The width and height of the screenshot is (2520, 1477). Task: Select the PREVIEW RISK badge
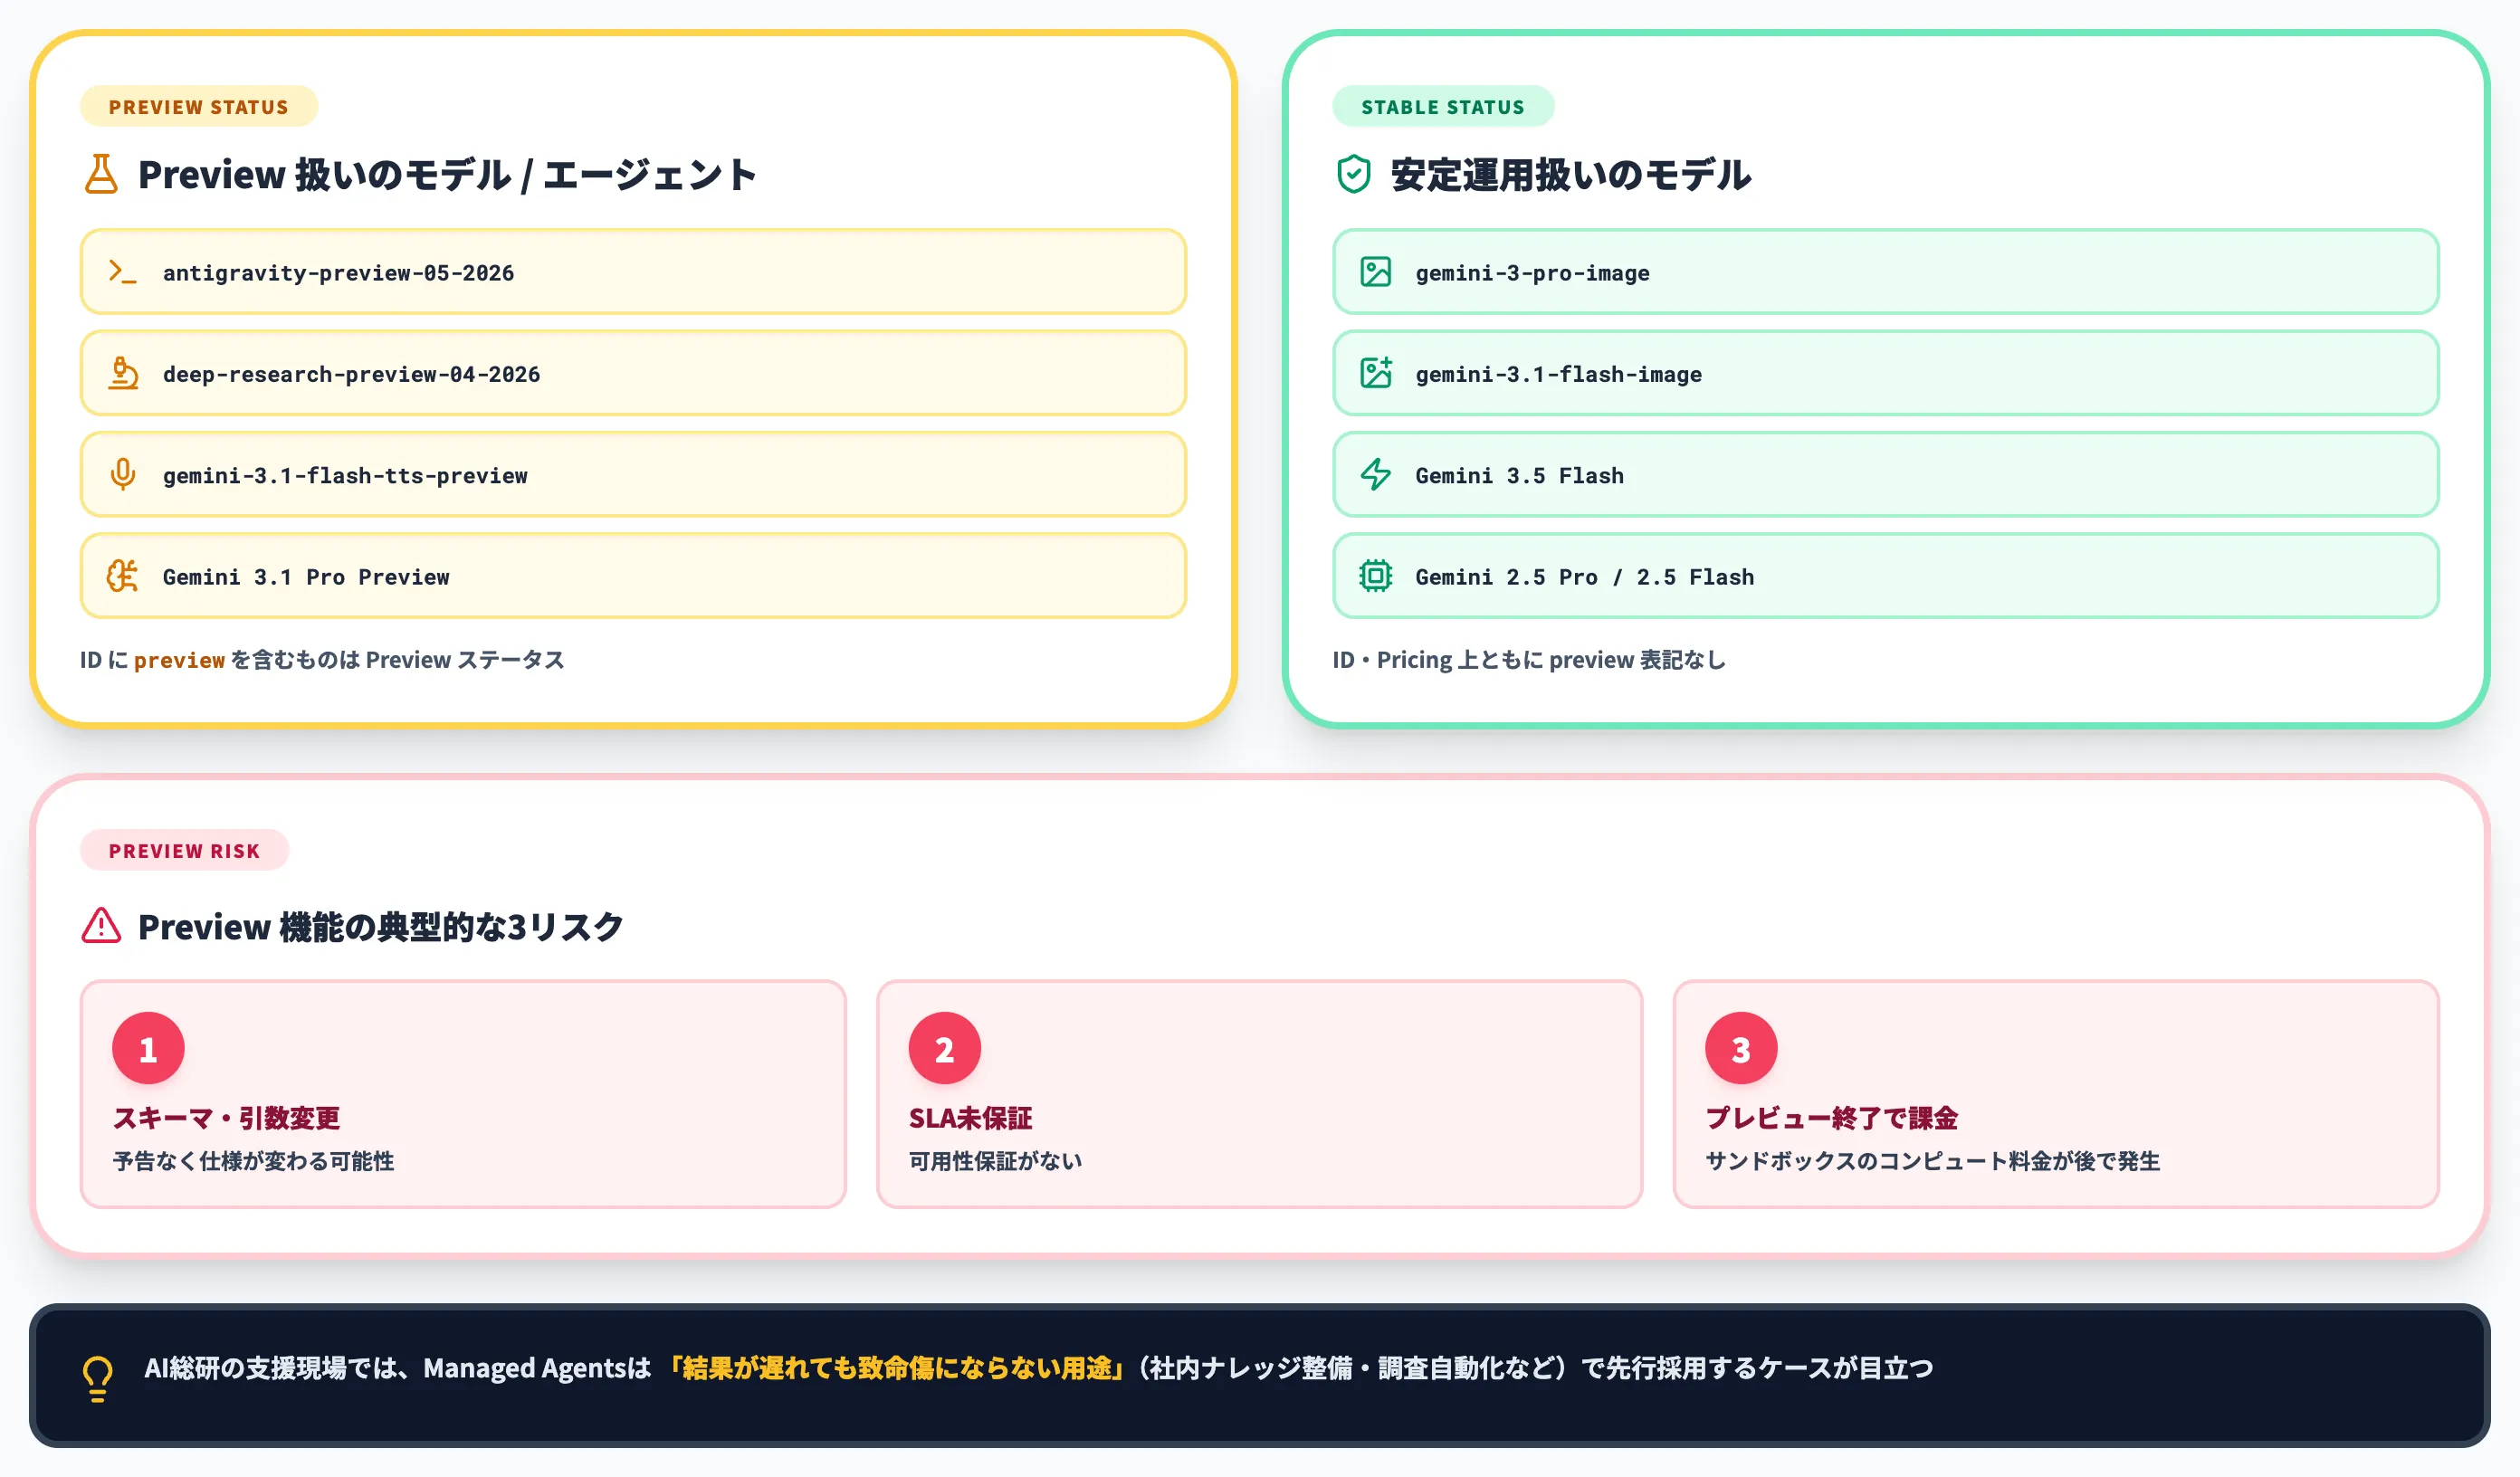(x=184, y=851)
